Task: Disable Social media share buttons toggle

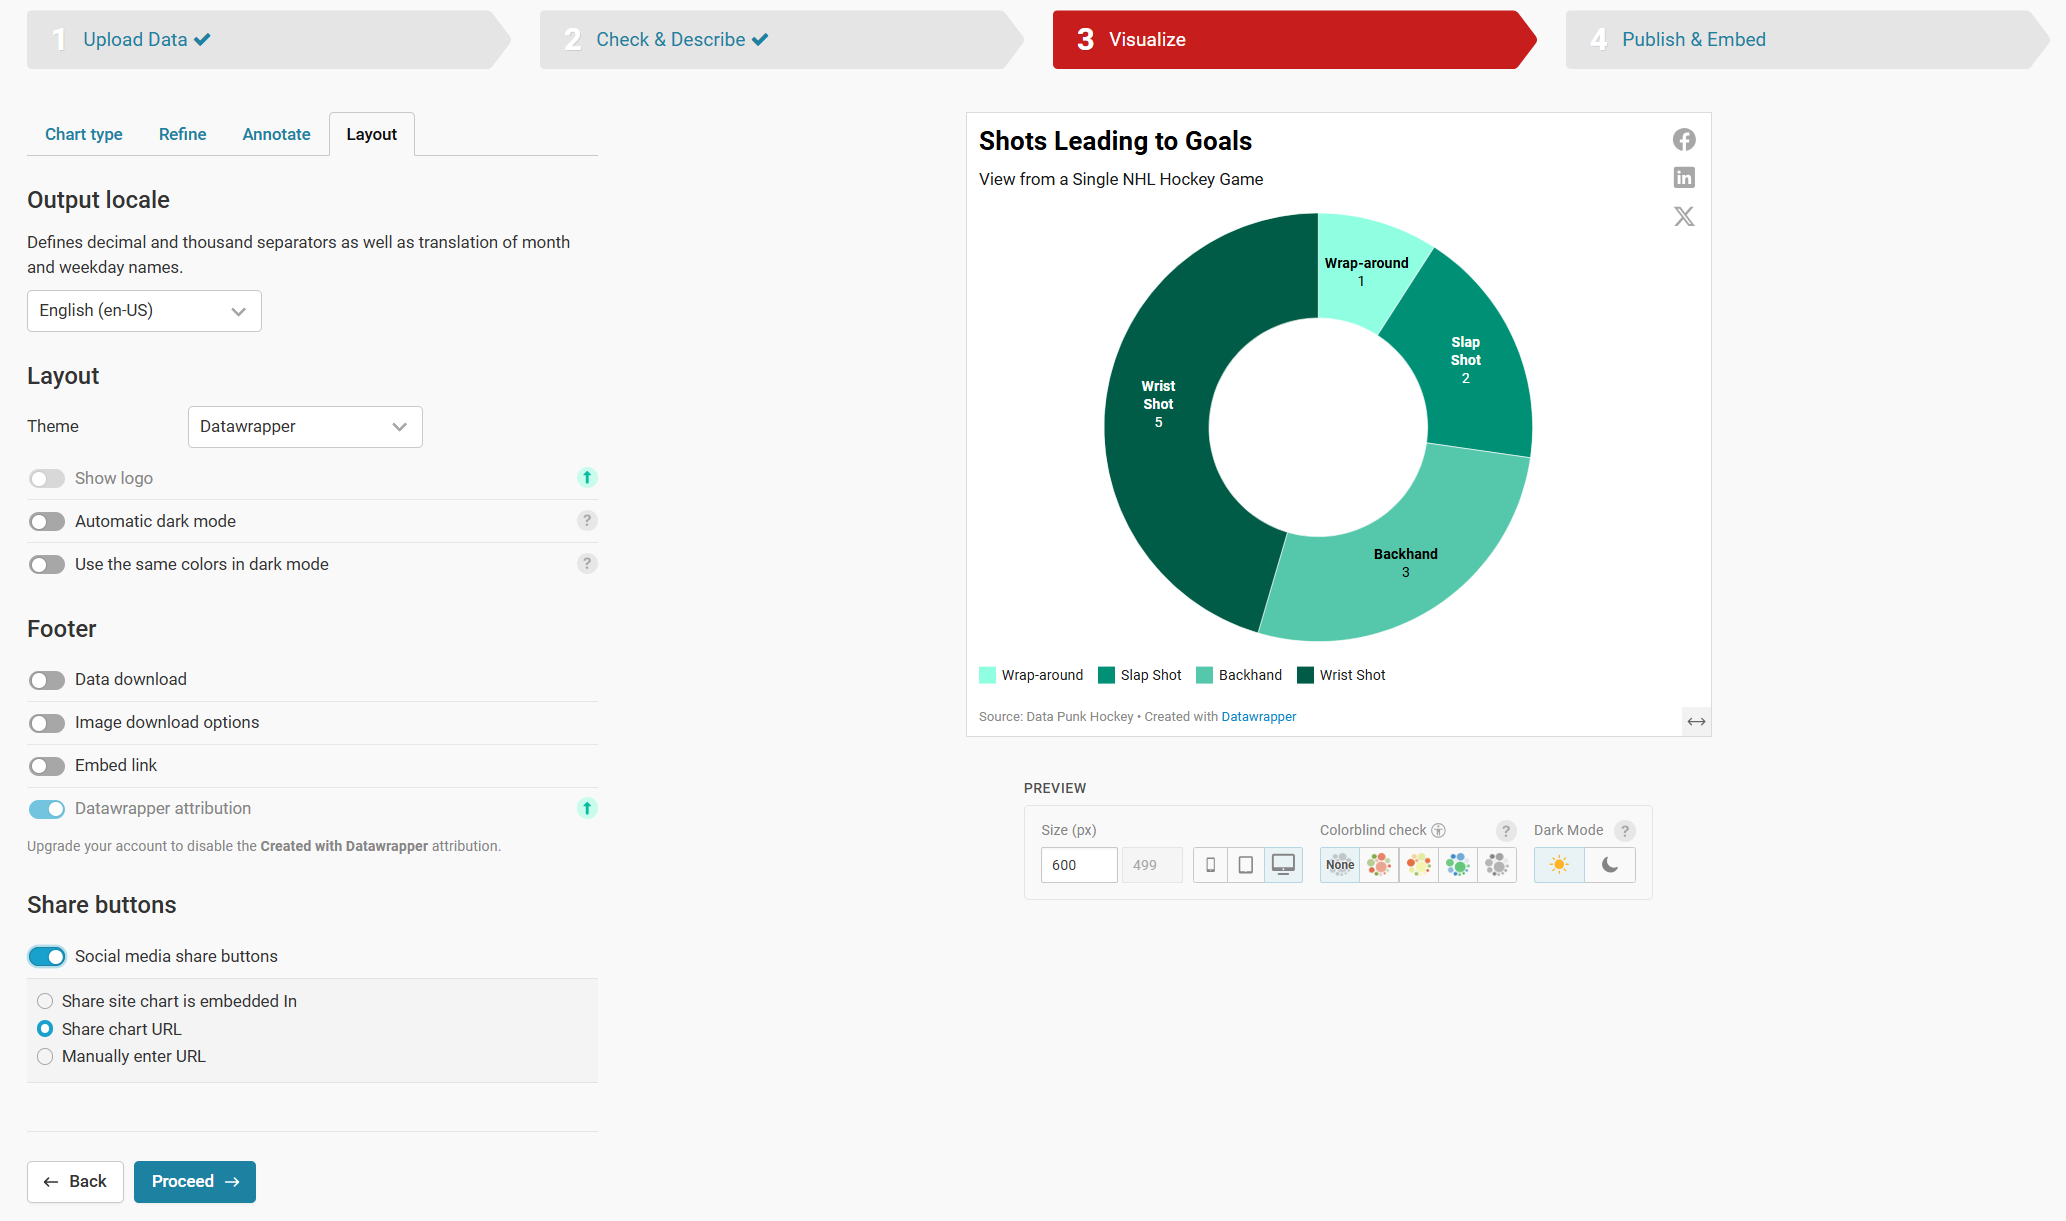Action: pos(47,957)
